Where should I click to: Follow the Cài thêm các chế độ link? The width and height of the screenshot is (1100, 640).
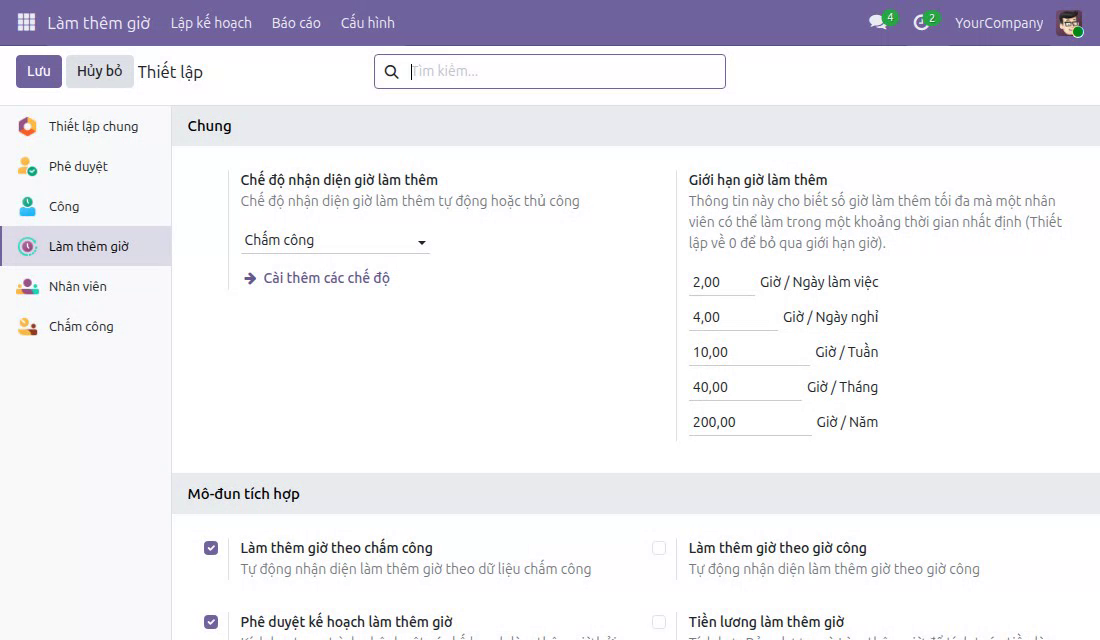326,278
